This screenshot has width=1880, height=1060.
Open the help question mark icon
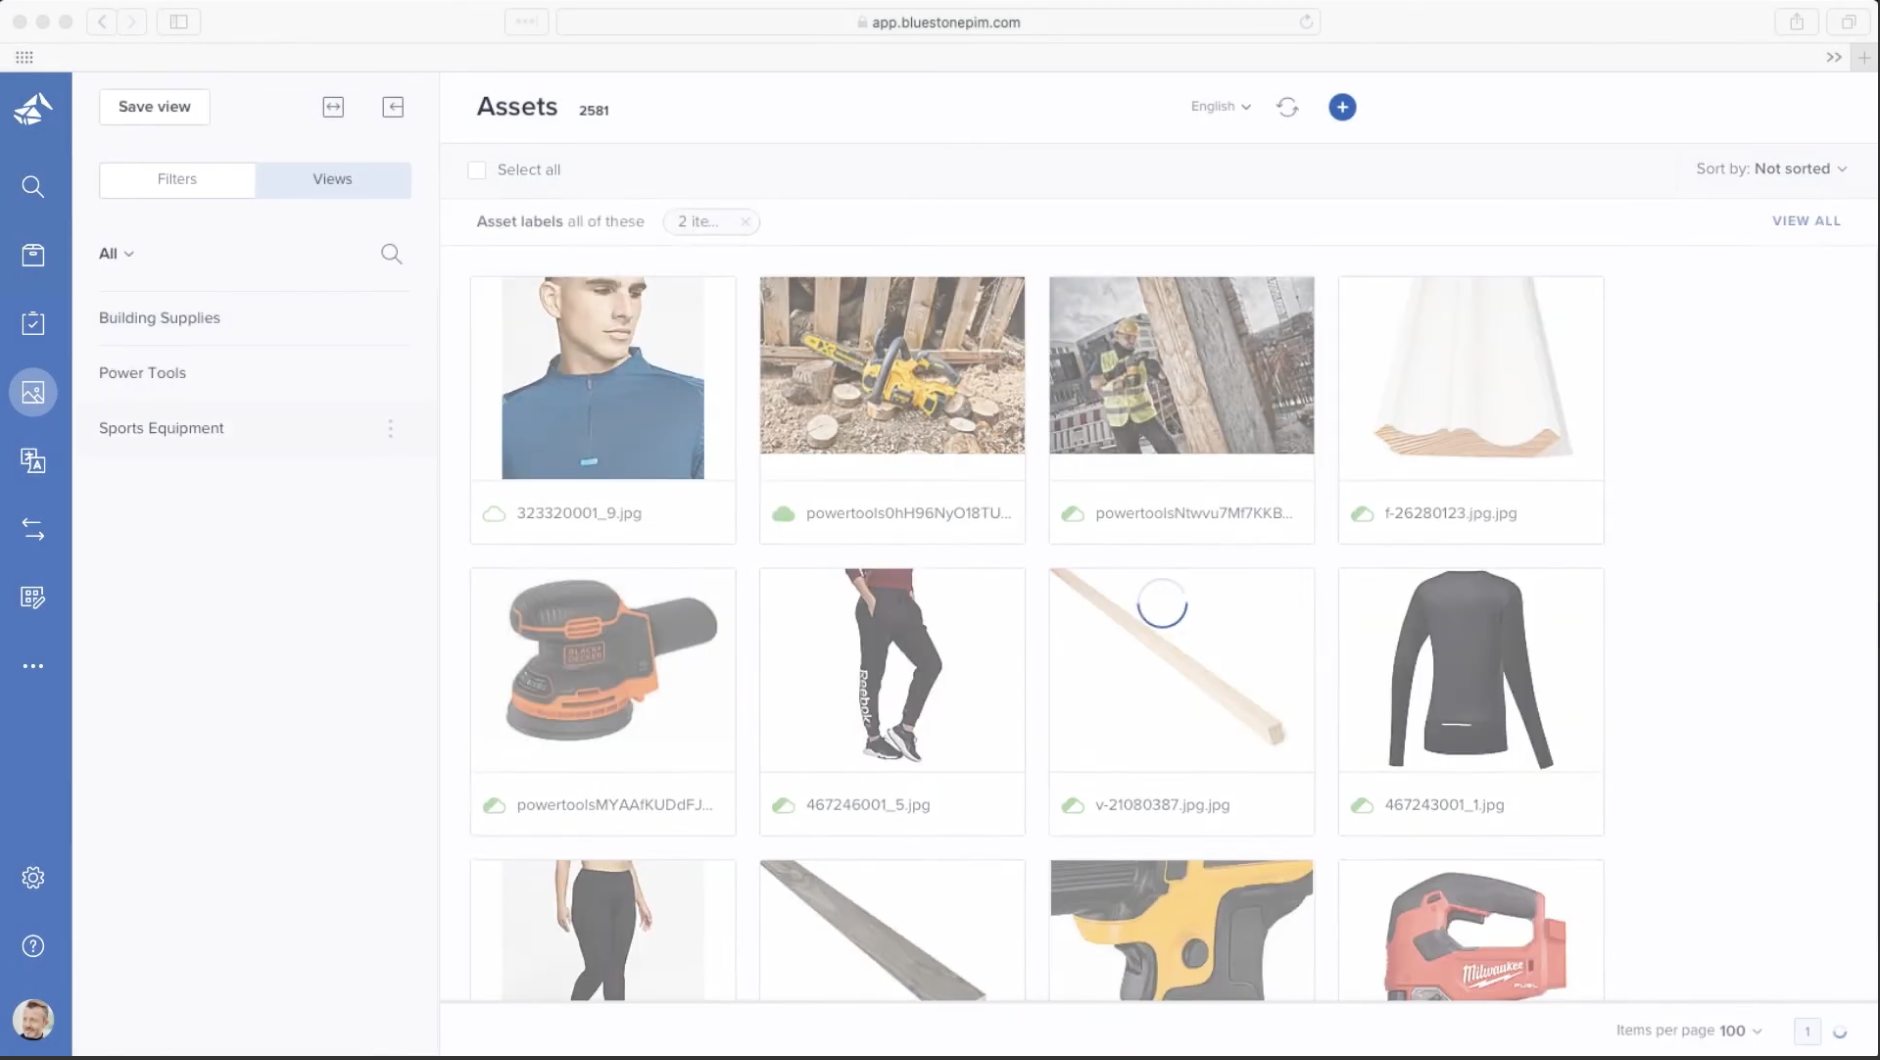coord(33,946)
